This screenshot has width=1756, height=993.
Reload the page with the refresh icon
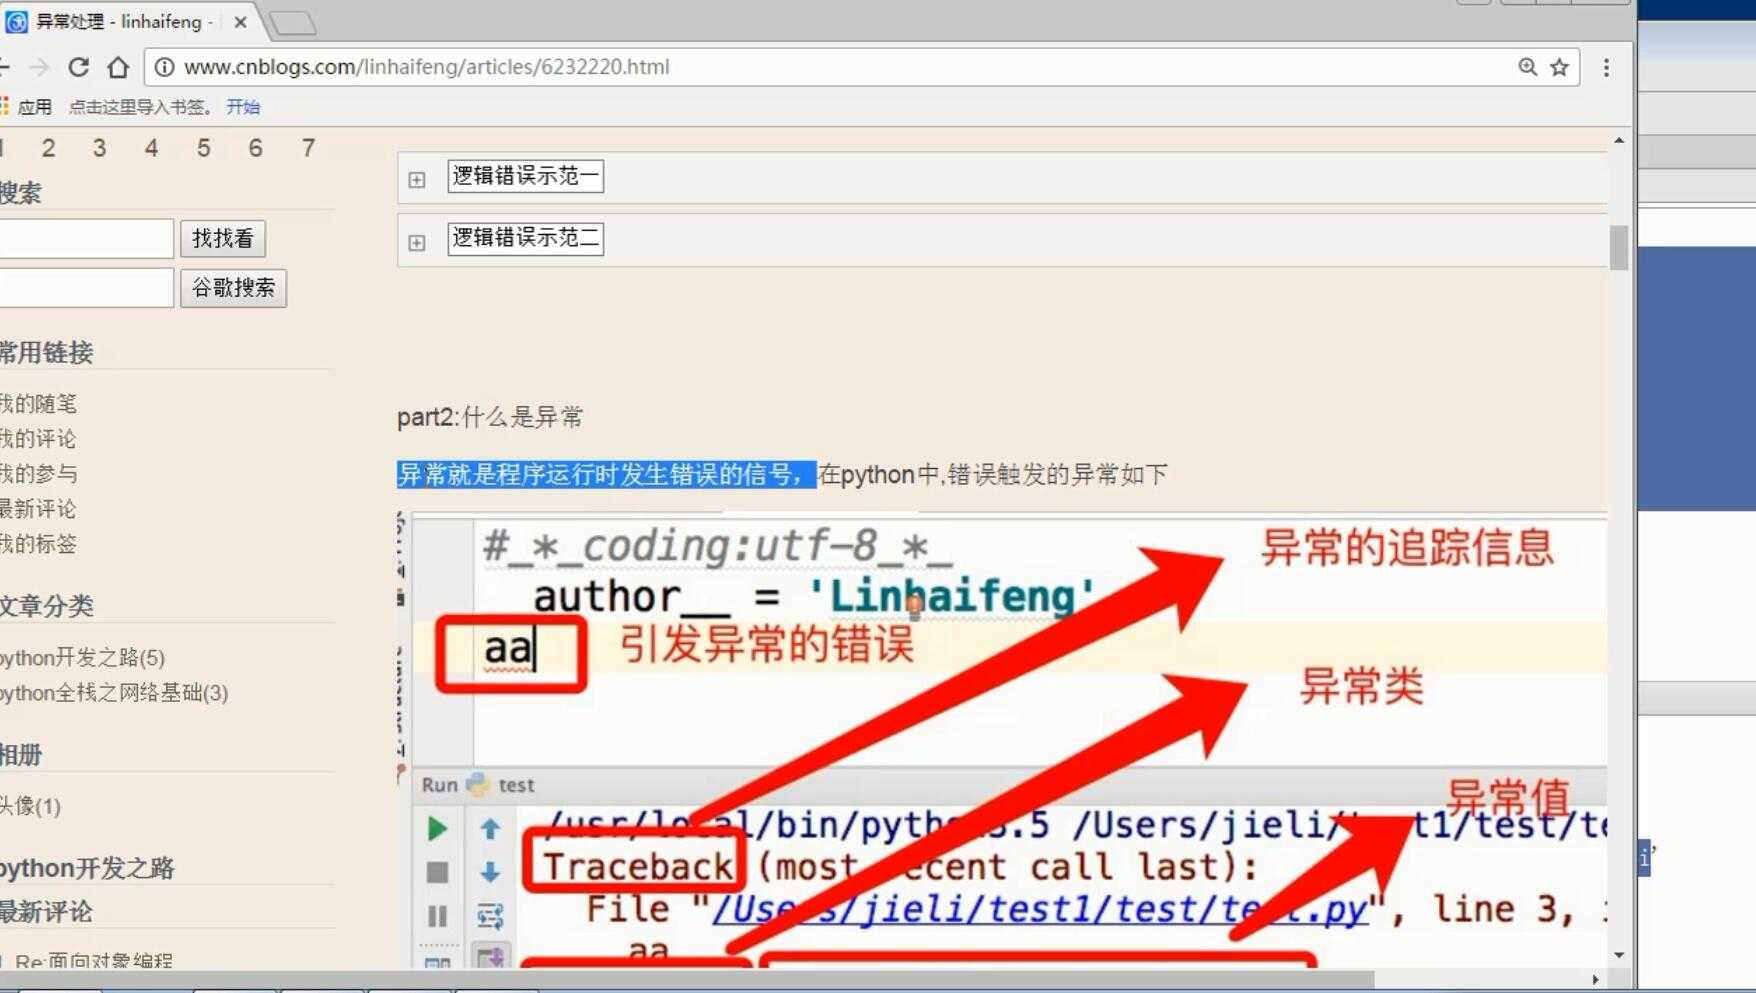click(79, 67)
